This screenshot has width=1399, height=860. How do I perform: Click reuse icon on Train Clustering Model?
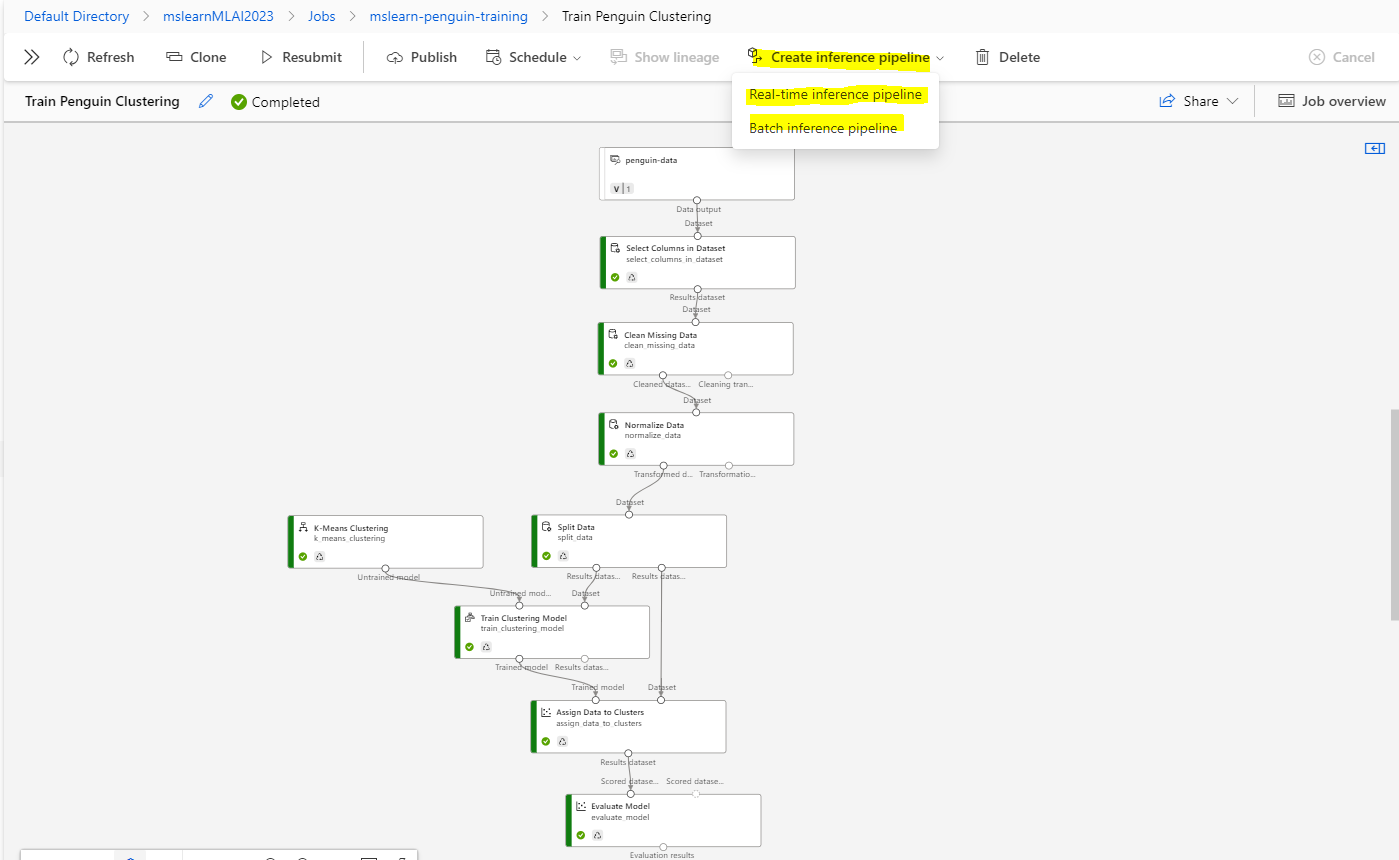point(486,647)
